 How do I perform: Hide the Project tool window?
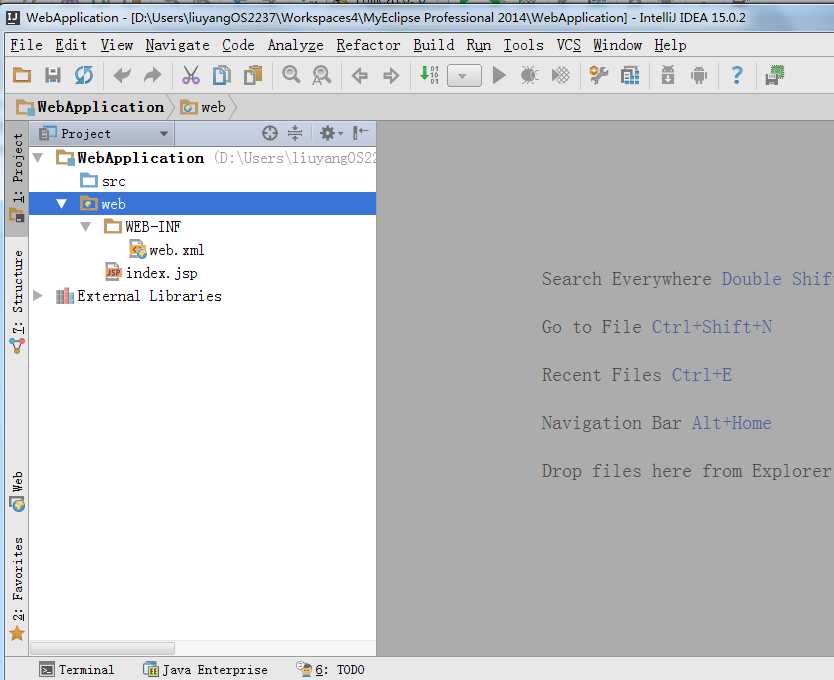pos(360,133)
